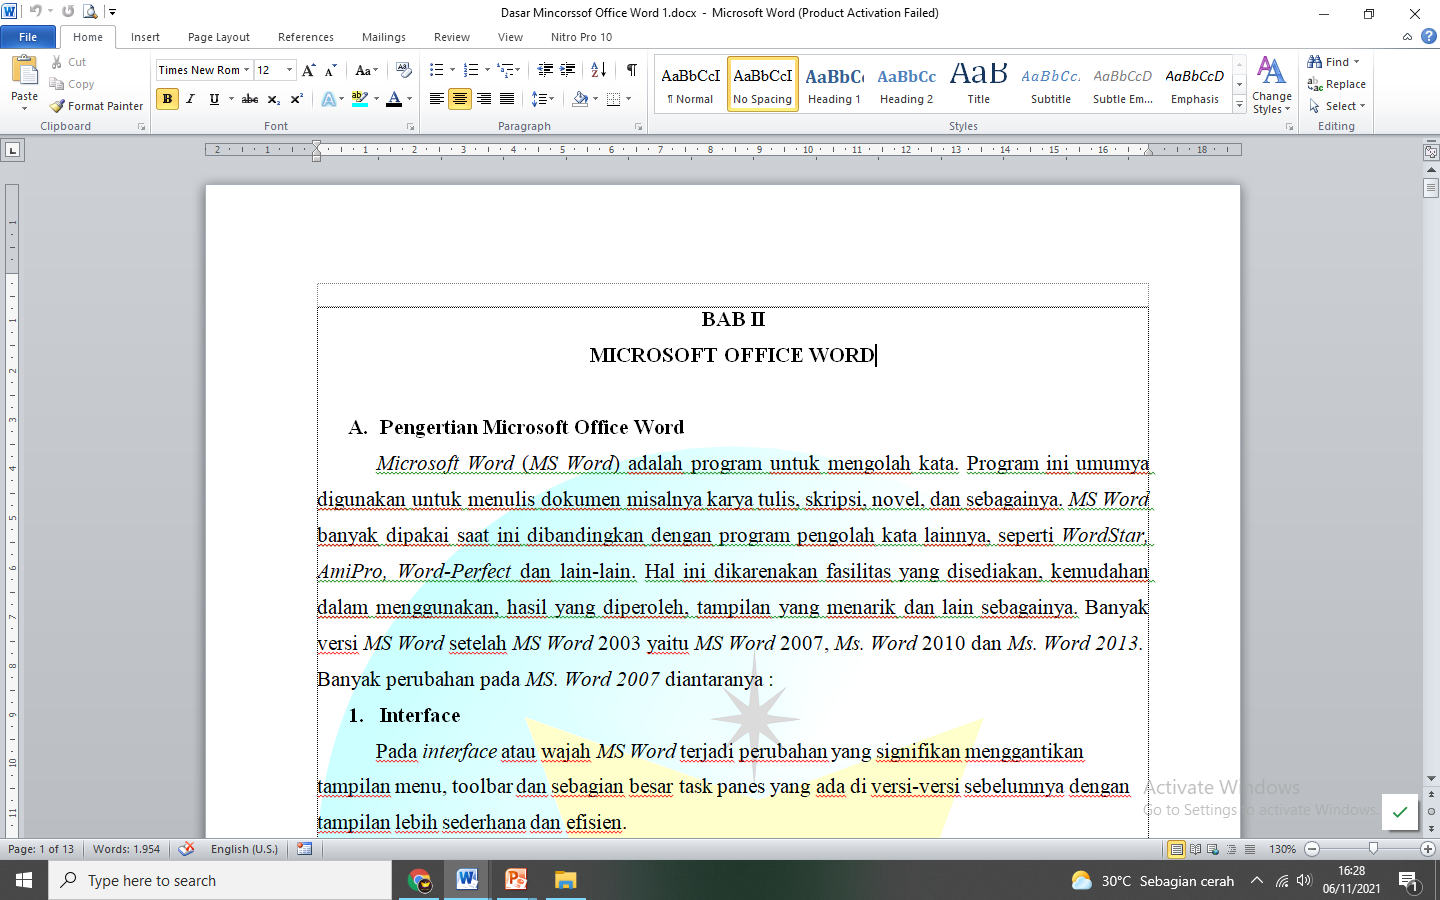The width and height of the screenshot is (1440, 900).
Task: Open Word Help icon
Action: pos(1429,36)
